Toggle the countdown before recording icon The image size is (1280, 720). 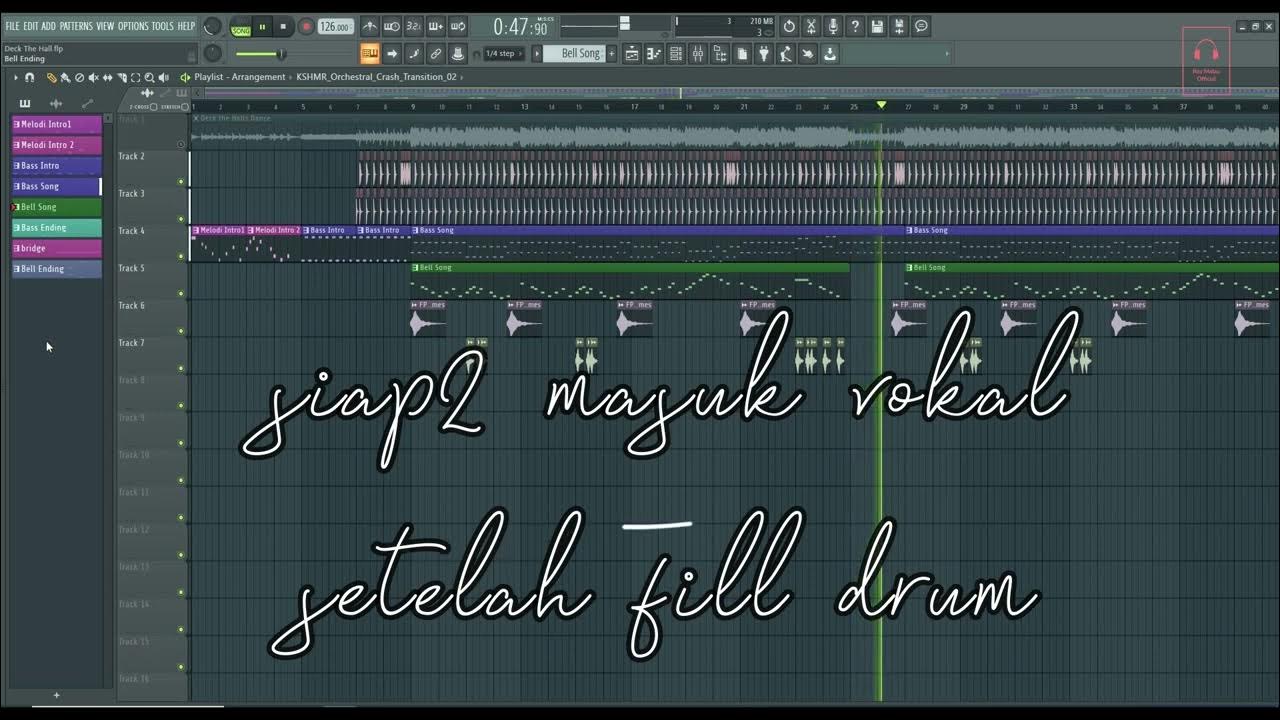click(x=414, y=27)
